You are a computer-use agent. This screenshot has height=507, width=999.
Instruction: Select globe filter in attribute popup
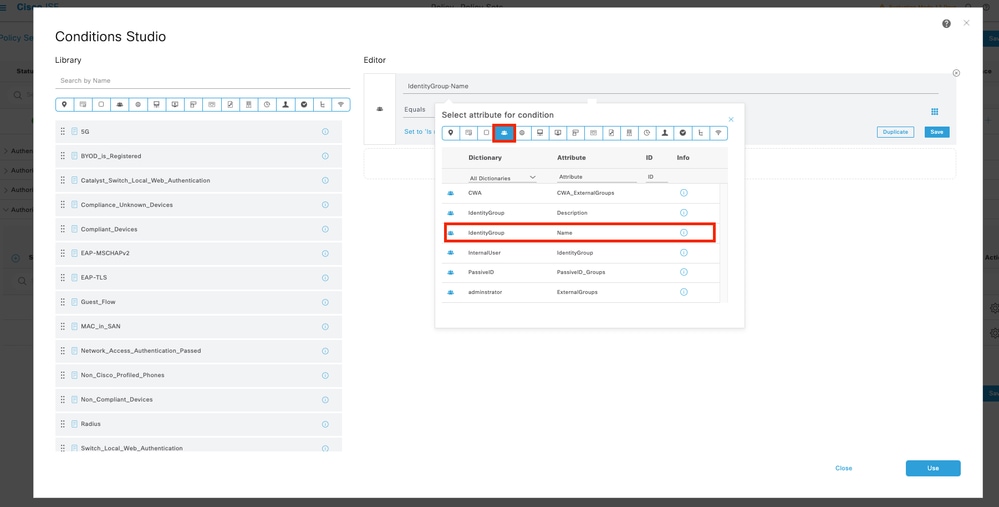click(x=522, y=133)
